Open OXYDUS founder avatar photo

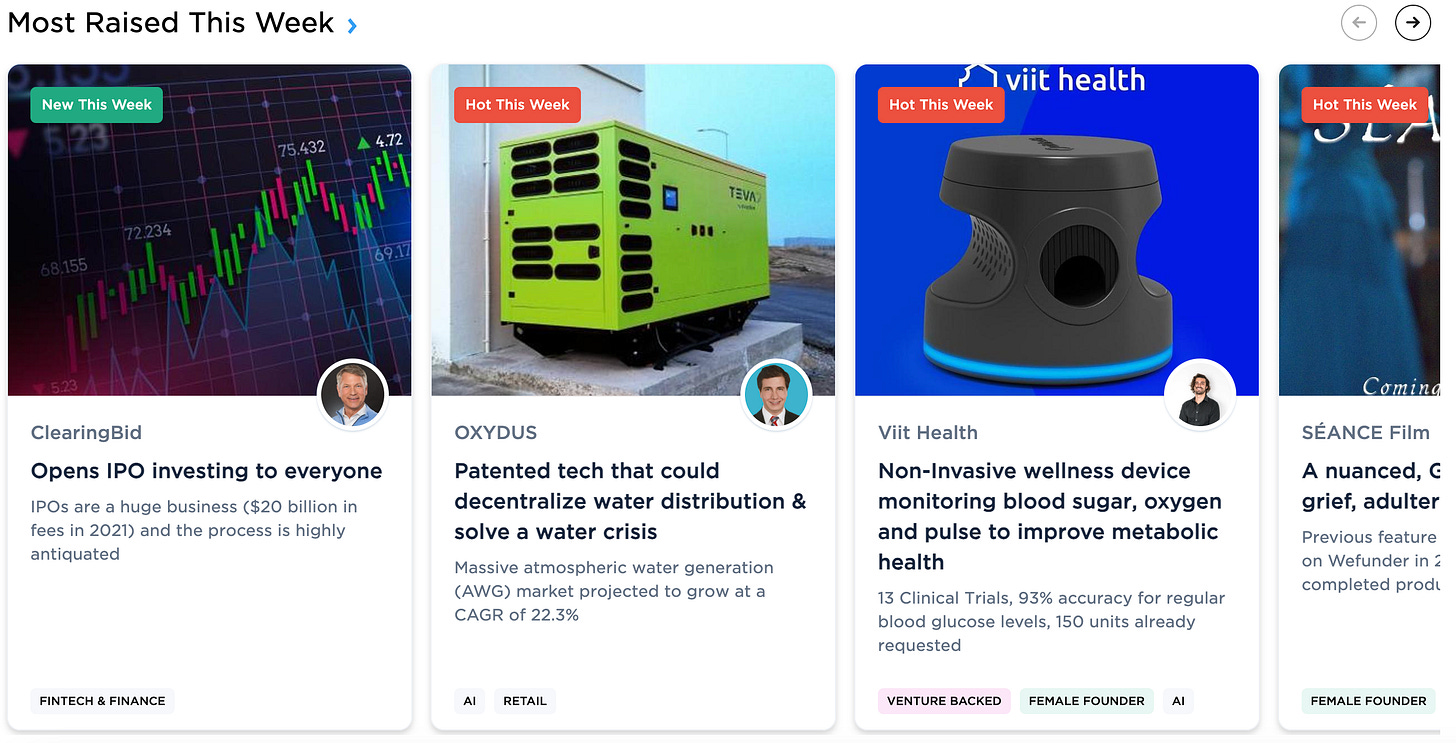(776, 395)
